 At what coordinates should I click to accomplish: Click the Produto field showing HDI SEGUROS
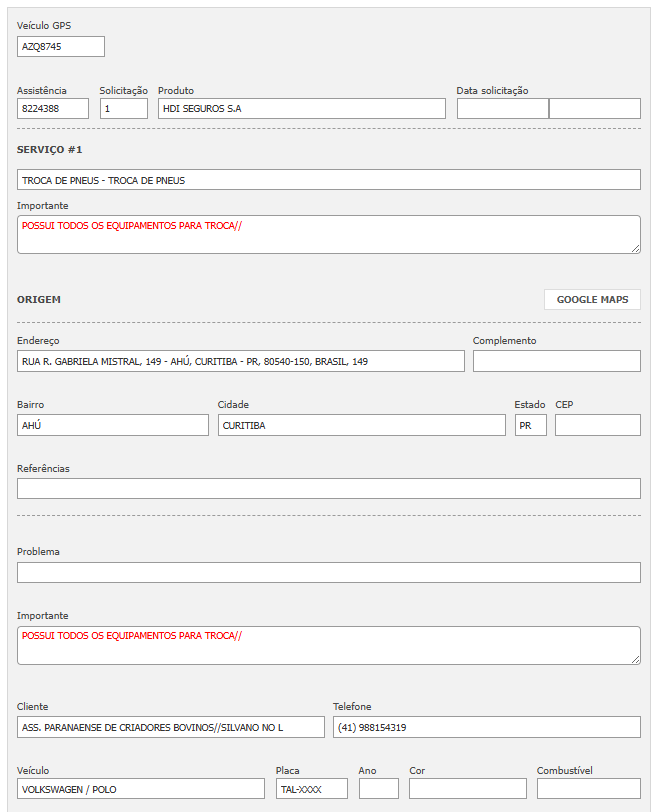coord(301,108)
